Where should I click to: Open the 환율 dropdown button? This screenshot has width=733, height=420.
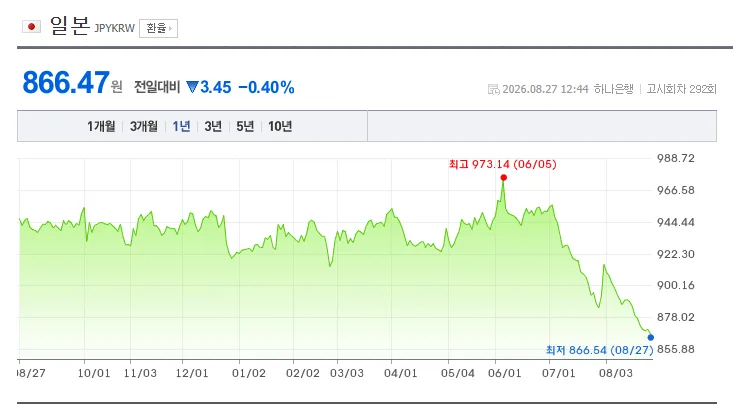tap(158, 29)
